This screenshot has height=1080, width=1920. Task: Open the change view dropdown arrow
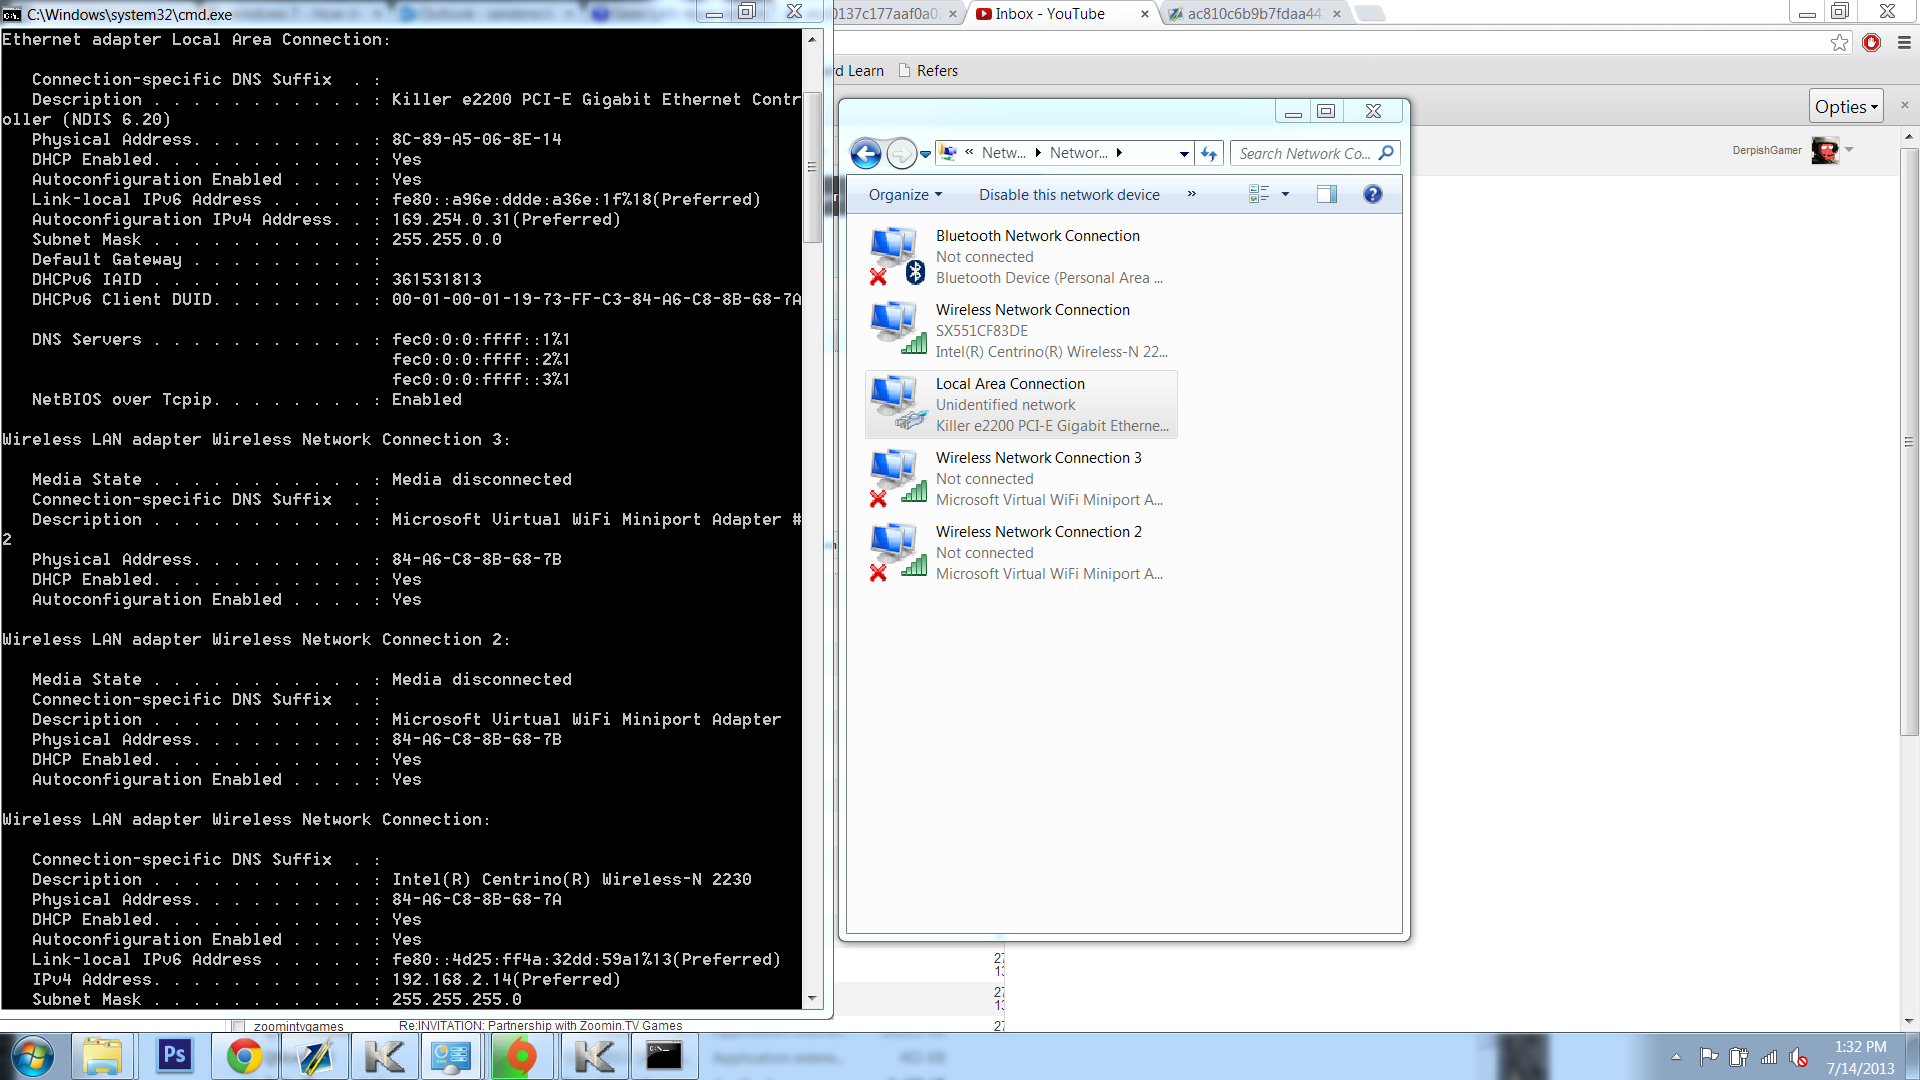[x=1285, y=194]
